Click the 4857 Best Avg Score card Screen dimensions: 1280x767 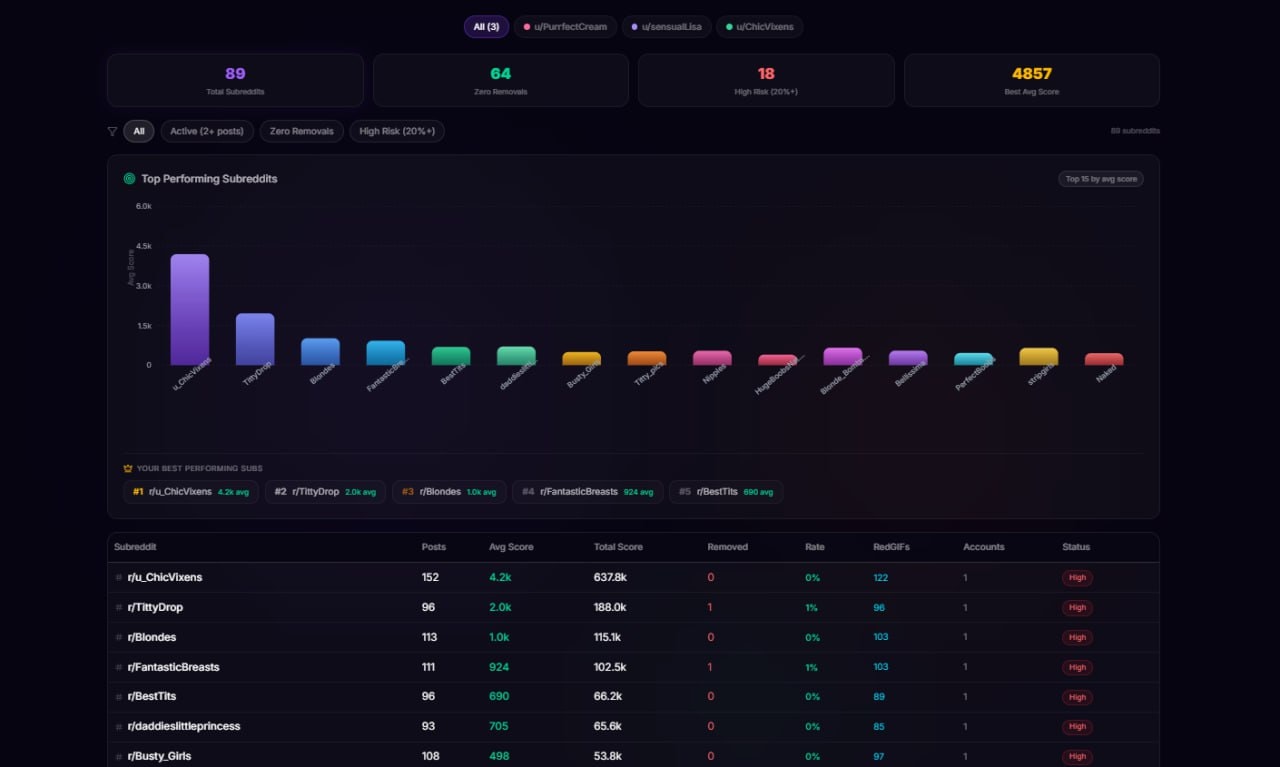(x=1031, y=79)
